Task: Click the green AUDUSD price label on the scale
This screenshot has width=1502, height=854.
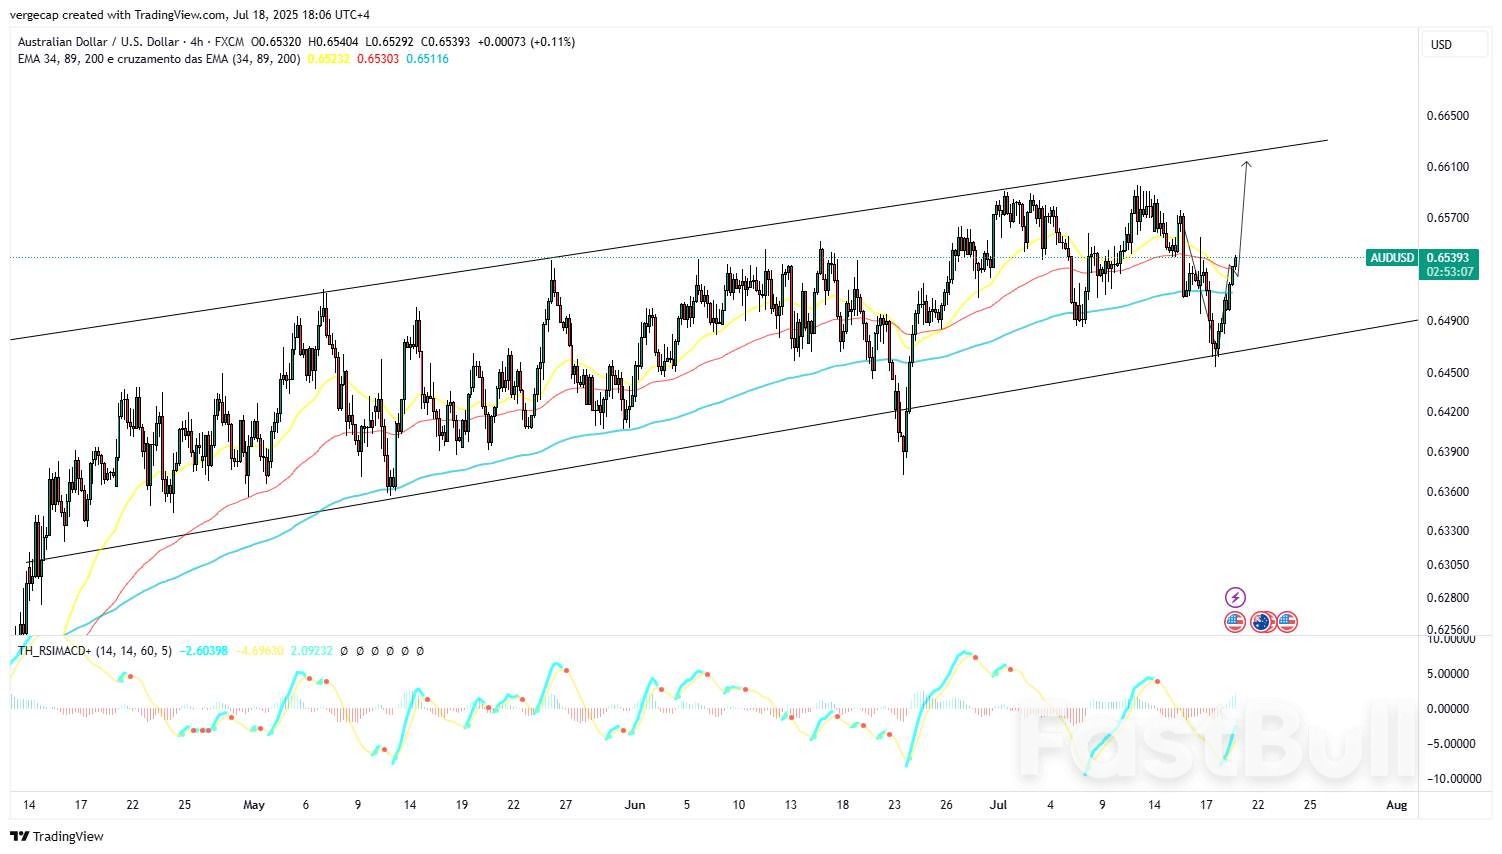Action: [1393, 258]
